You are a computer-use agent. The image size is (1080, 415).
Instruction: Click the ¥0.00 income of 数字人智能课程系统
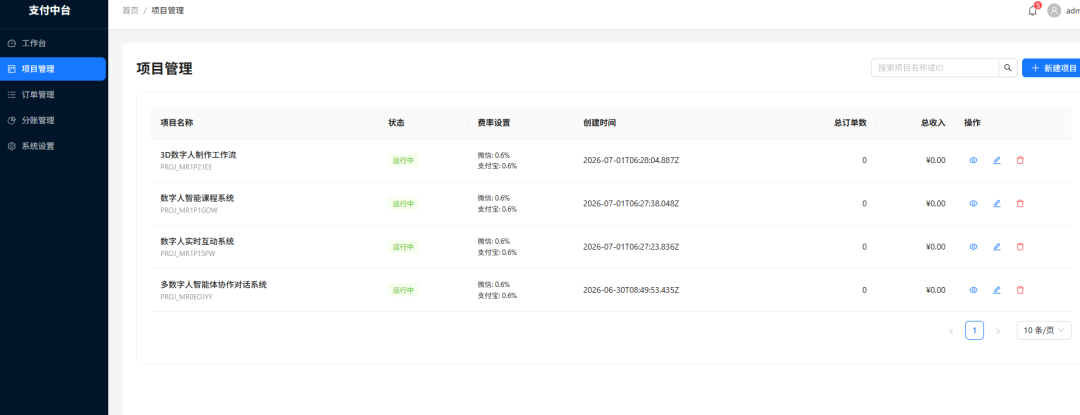(x=935, y=204)
